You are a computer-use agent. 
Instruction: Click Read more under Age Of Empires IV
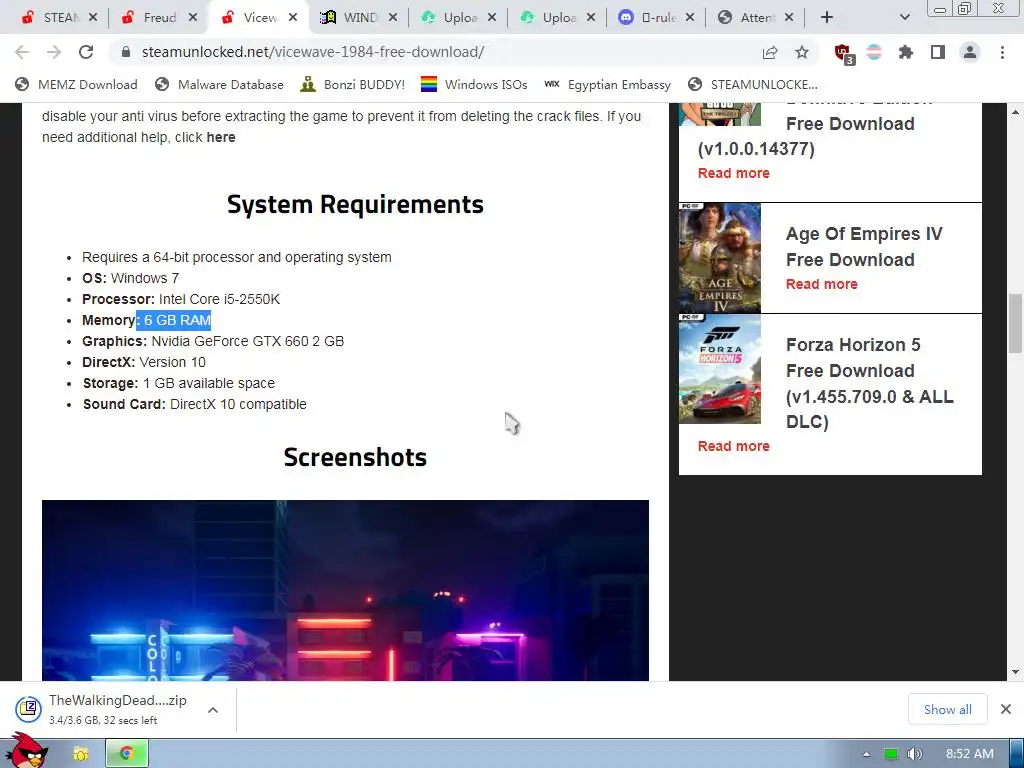click(x=822, y=284)
